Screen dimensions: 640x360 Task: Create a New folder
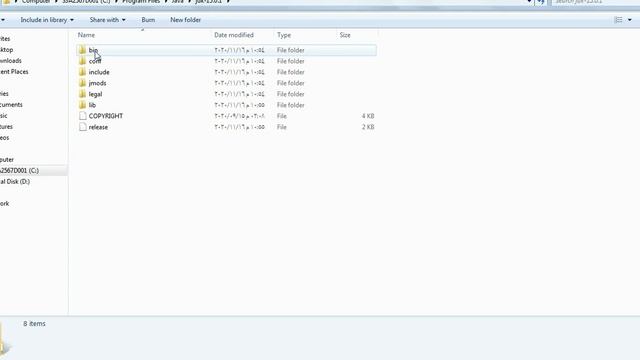(x=185, y=20)
